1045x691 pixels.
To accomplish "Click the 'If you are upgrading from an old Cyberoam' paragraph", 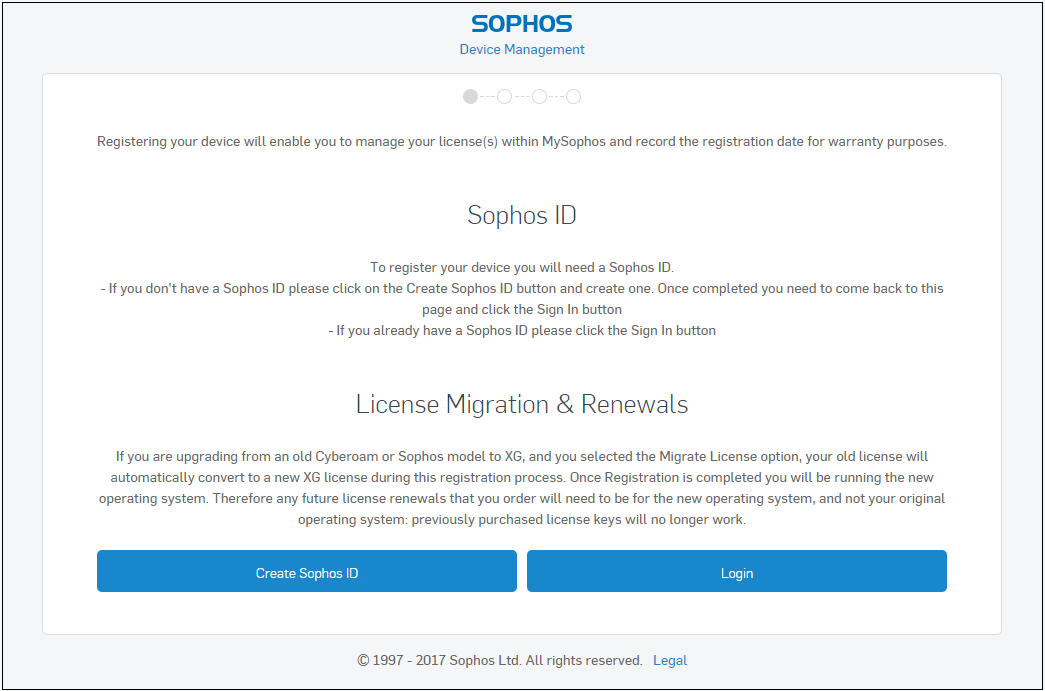I will pos(522,488).
